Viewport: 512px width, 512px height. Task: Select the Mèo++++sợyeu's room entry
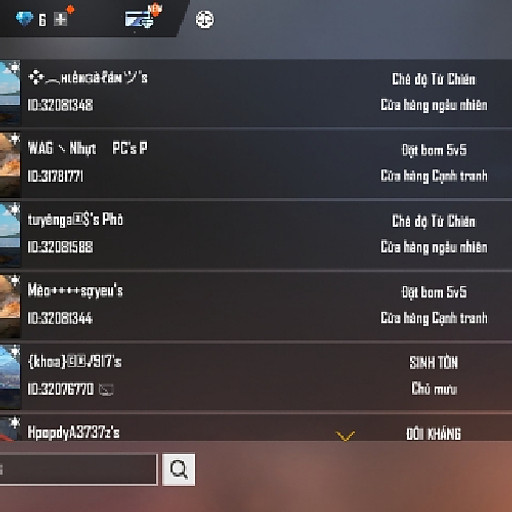256,306
